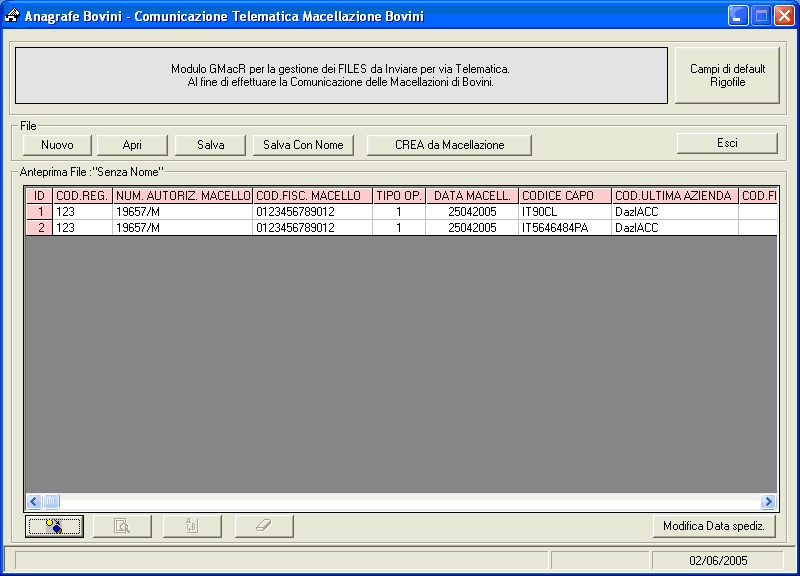800x576 pixels.
Task: Click the IT5646484PA codice capo cell
Action: pyautogui.click(x=565, y=228)
